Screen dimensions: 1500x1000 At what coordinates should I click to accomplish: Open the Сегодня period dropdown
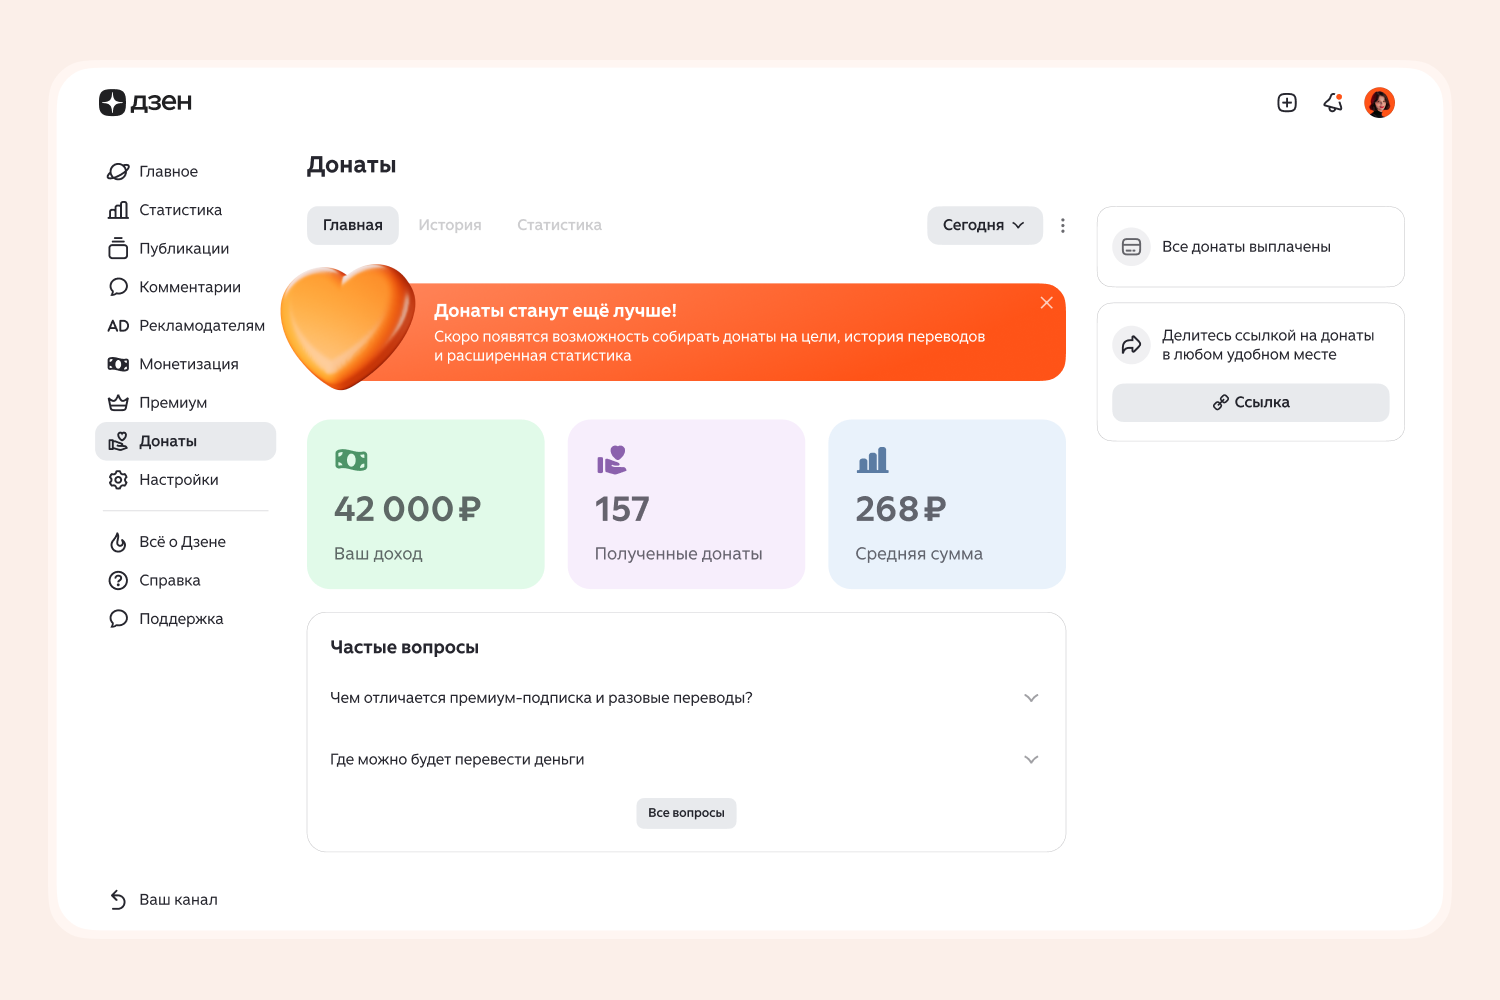pos(984,225)
